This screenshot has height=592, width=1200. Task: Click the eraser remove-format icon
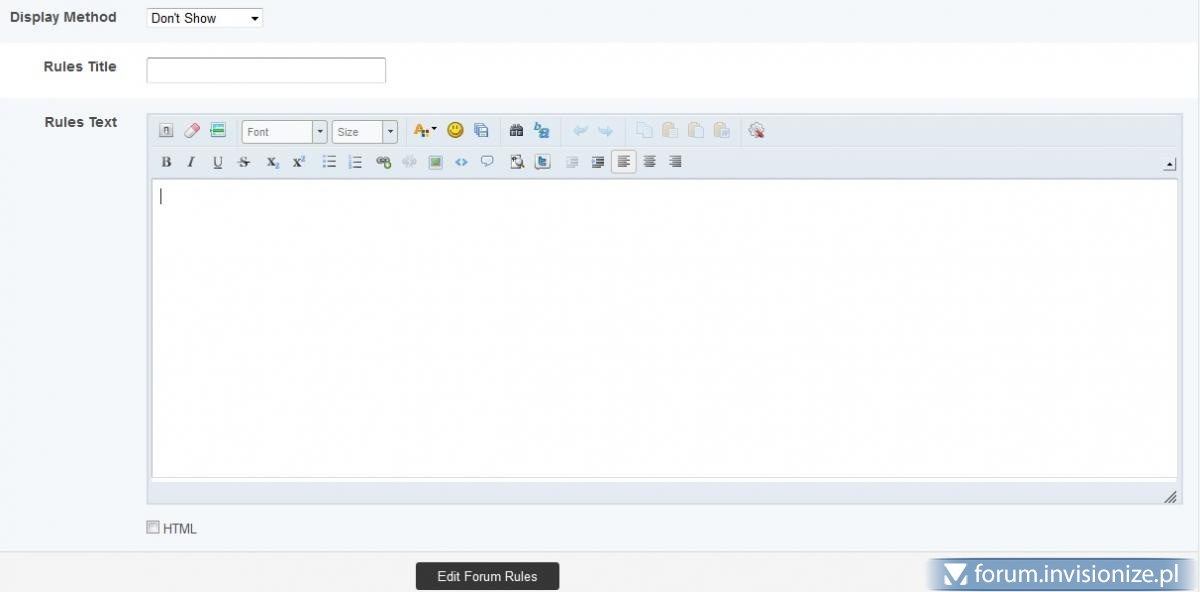click(x=192, y=130)
